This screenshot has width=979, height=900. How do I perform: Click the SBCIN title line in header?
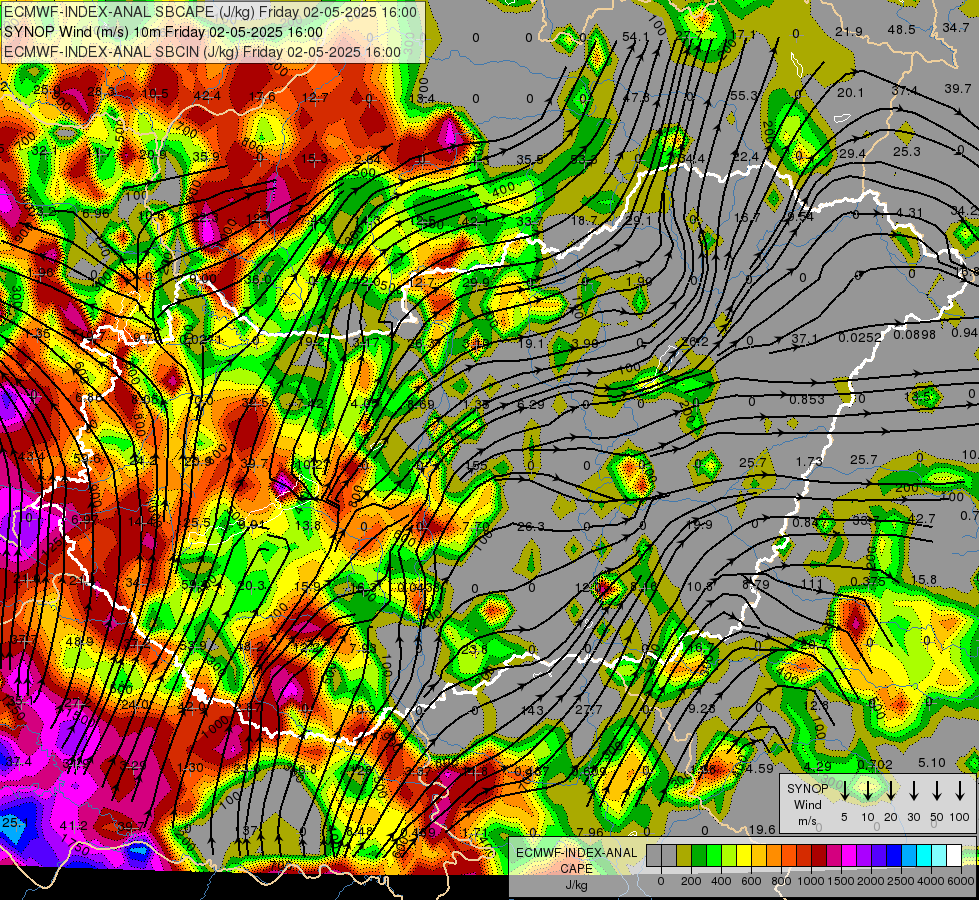point(202,52)
